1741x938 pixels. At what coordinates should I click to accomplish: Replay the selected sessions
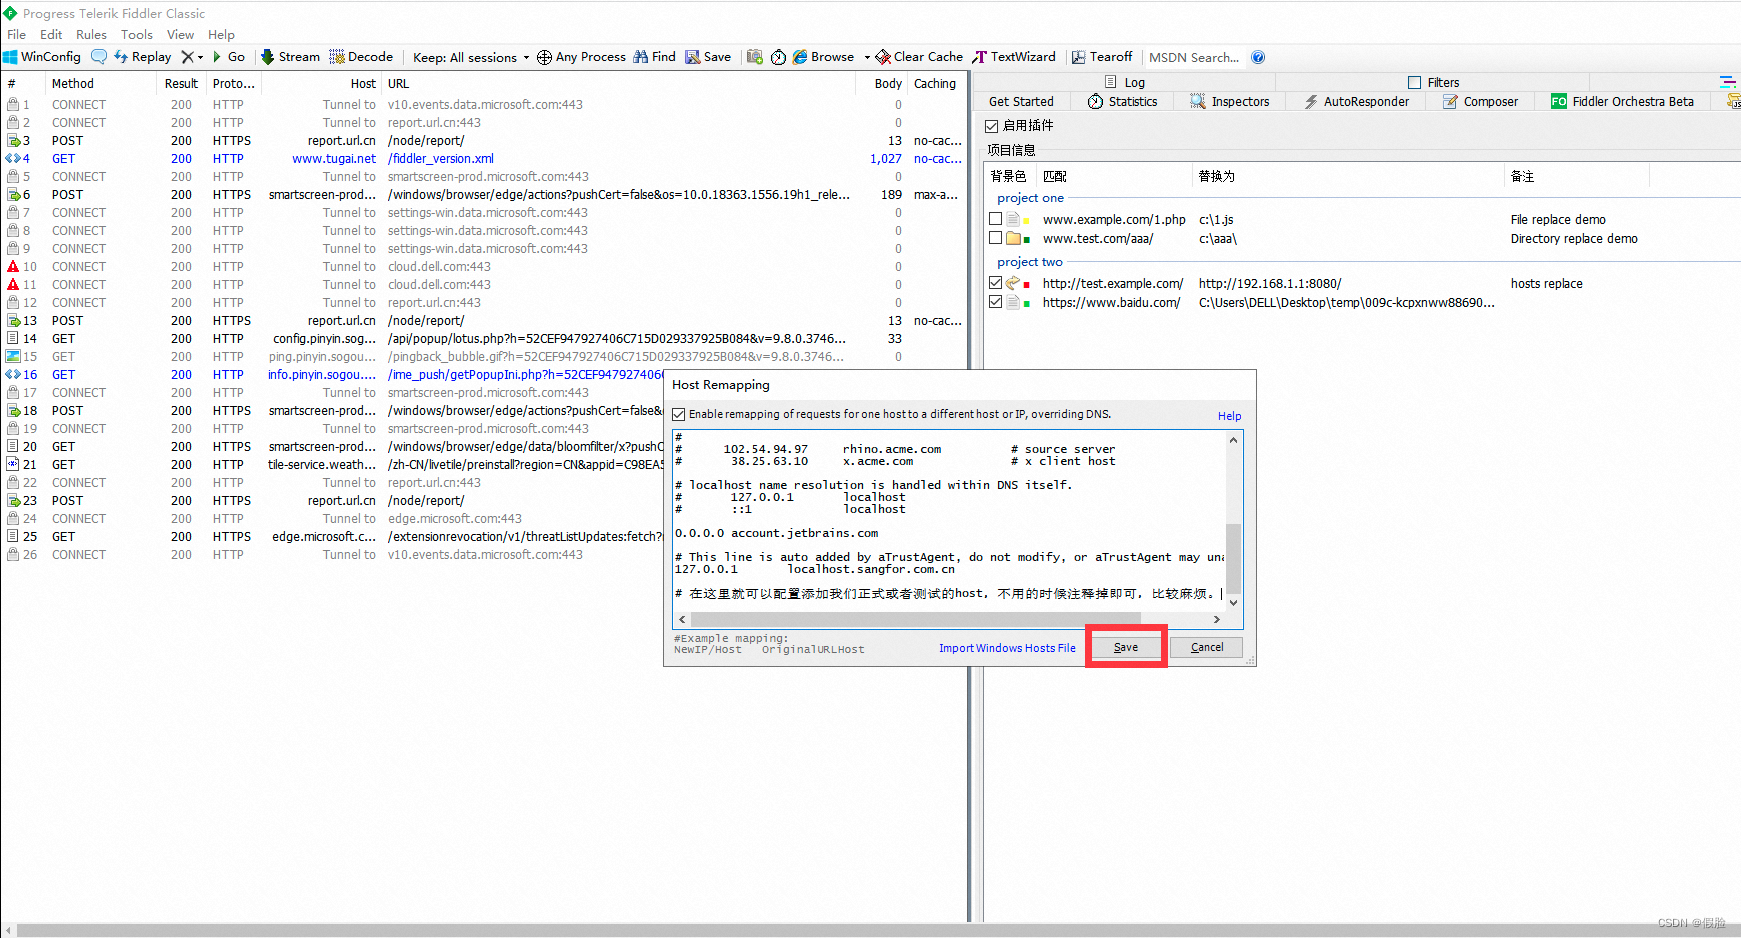[x=143, y=57]
